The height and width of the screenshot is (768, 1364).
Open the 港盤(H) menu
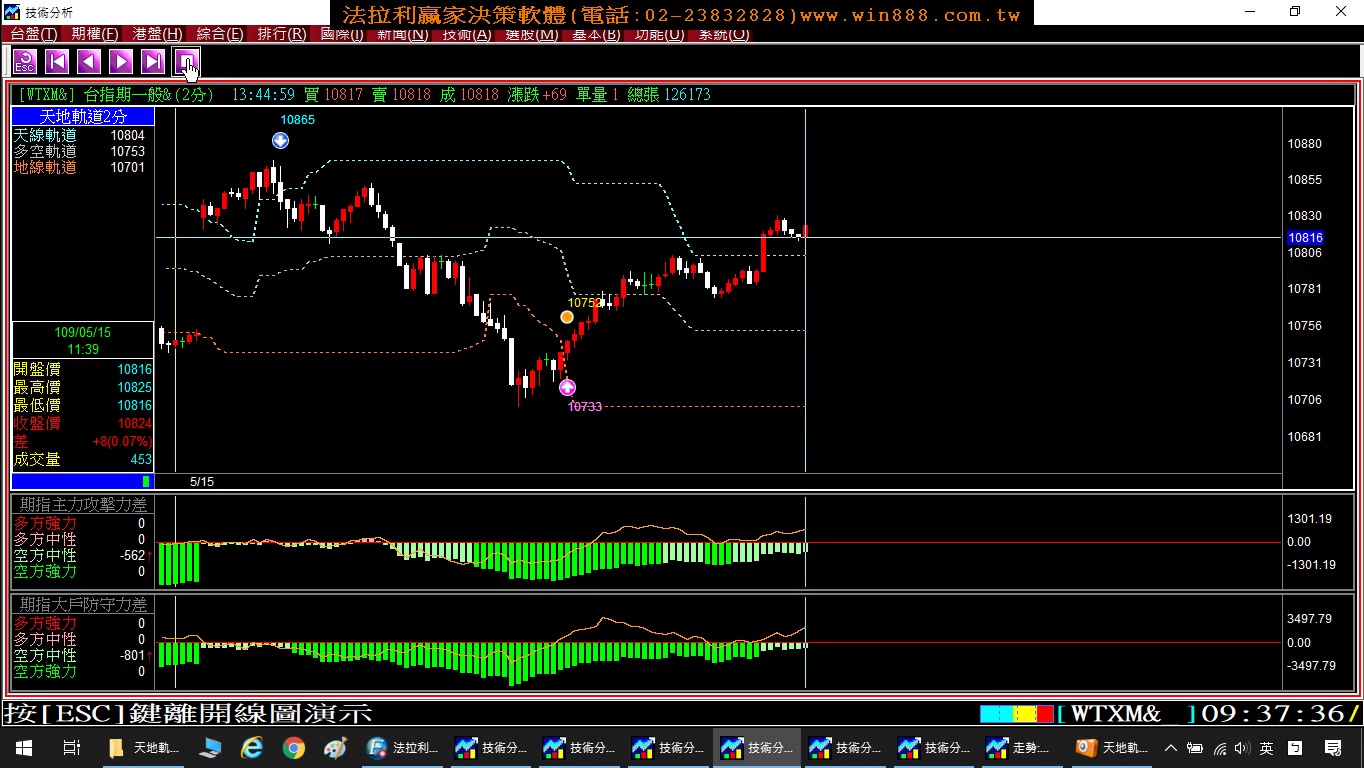(x=158, y=34)
